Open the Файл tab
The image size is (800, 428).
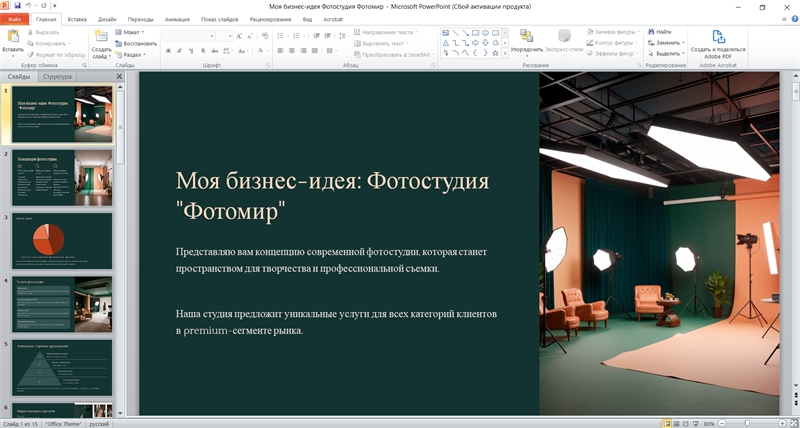[x=14, y=19]
